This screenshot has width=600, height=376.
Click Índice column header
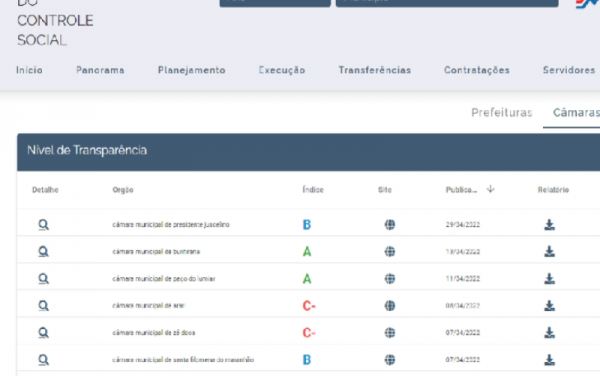pyautogui.click(x=313, y=190)
